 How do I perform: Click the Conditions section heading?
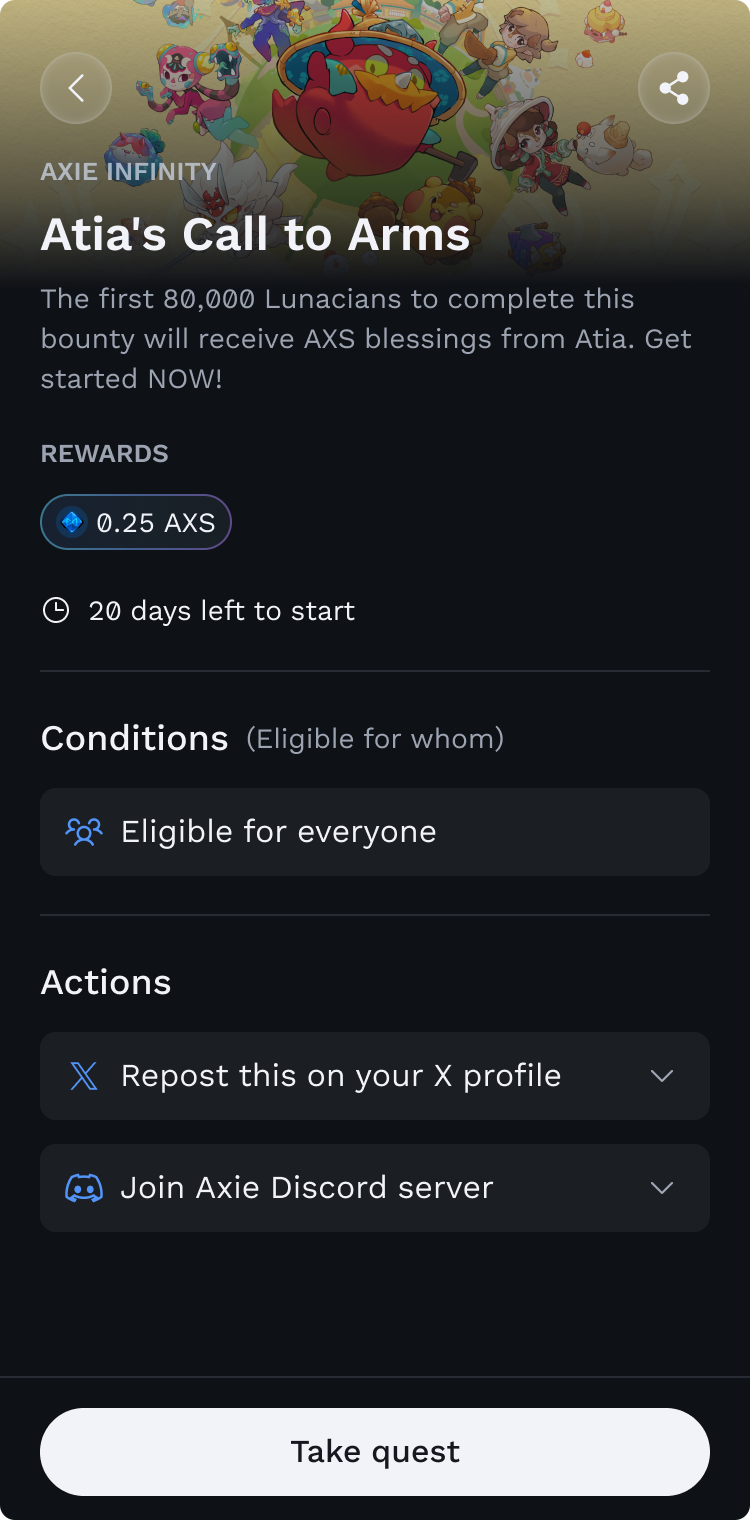135,738
